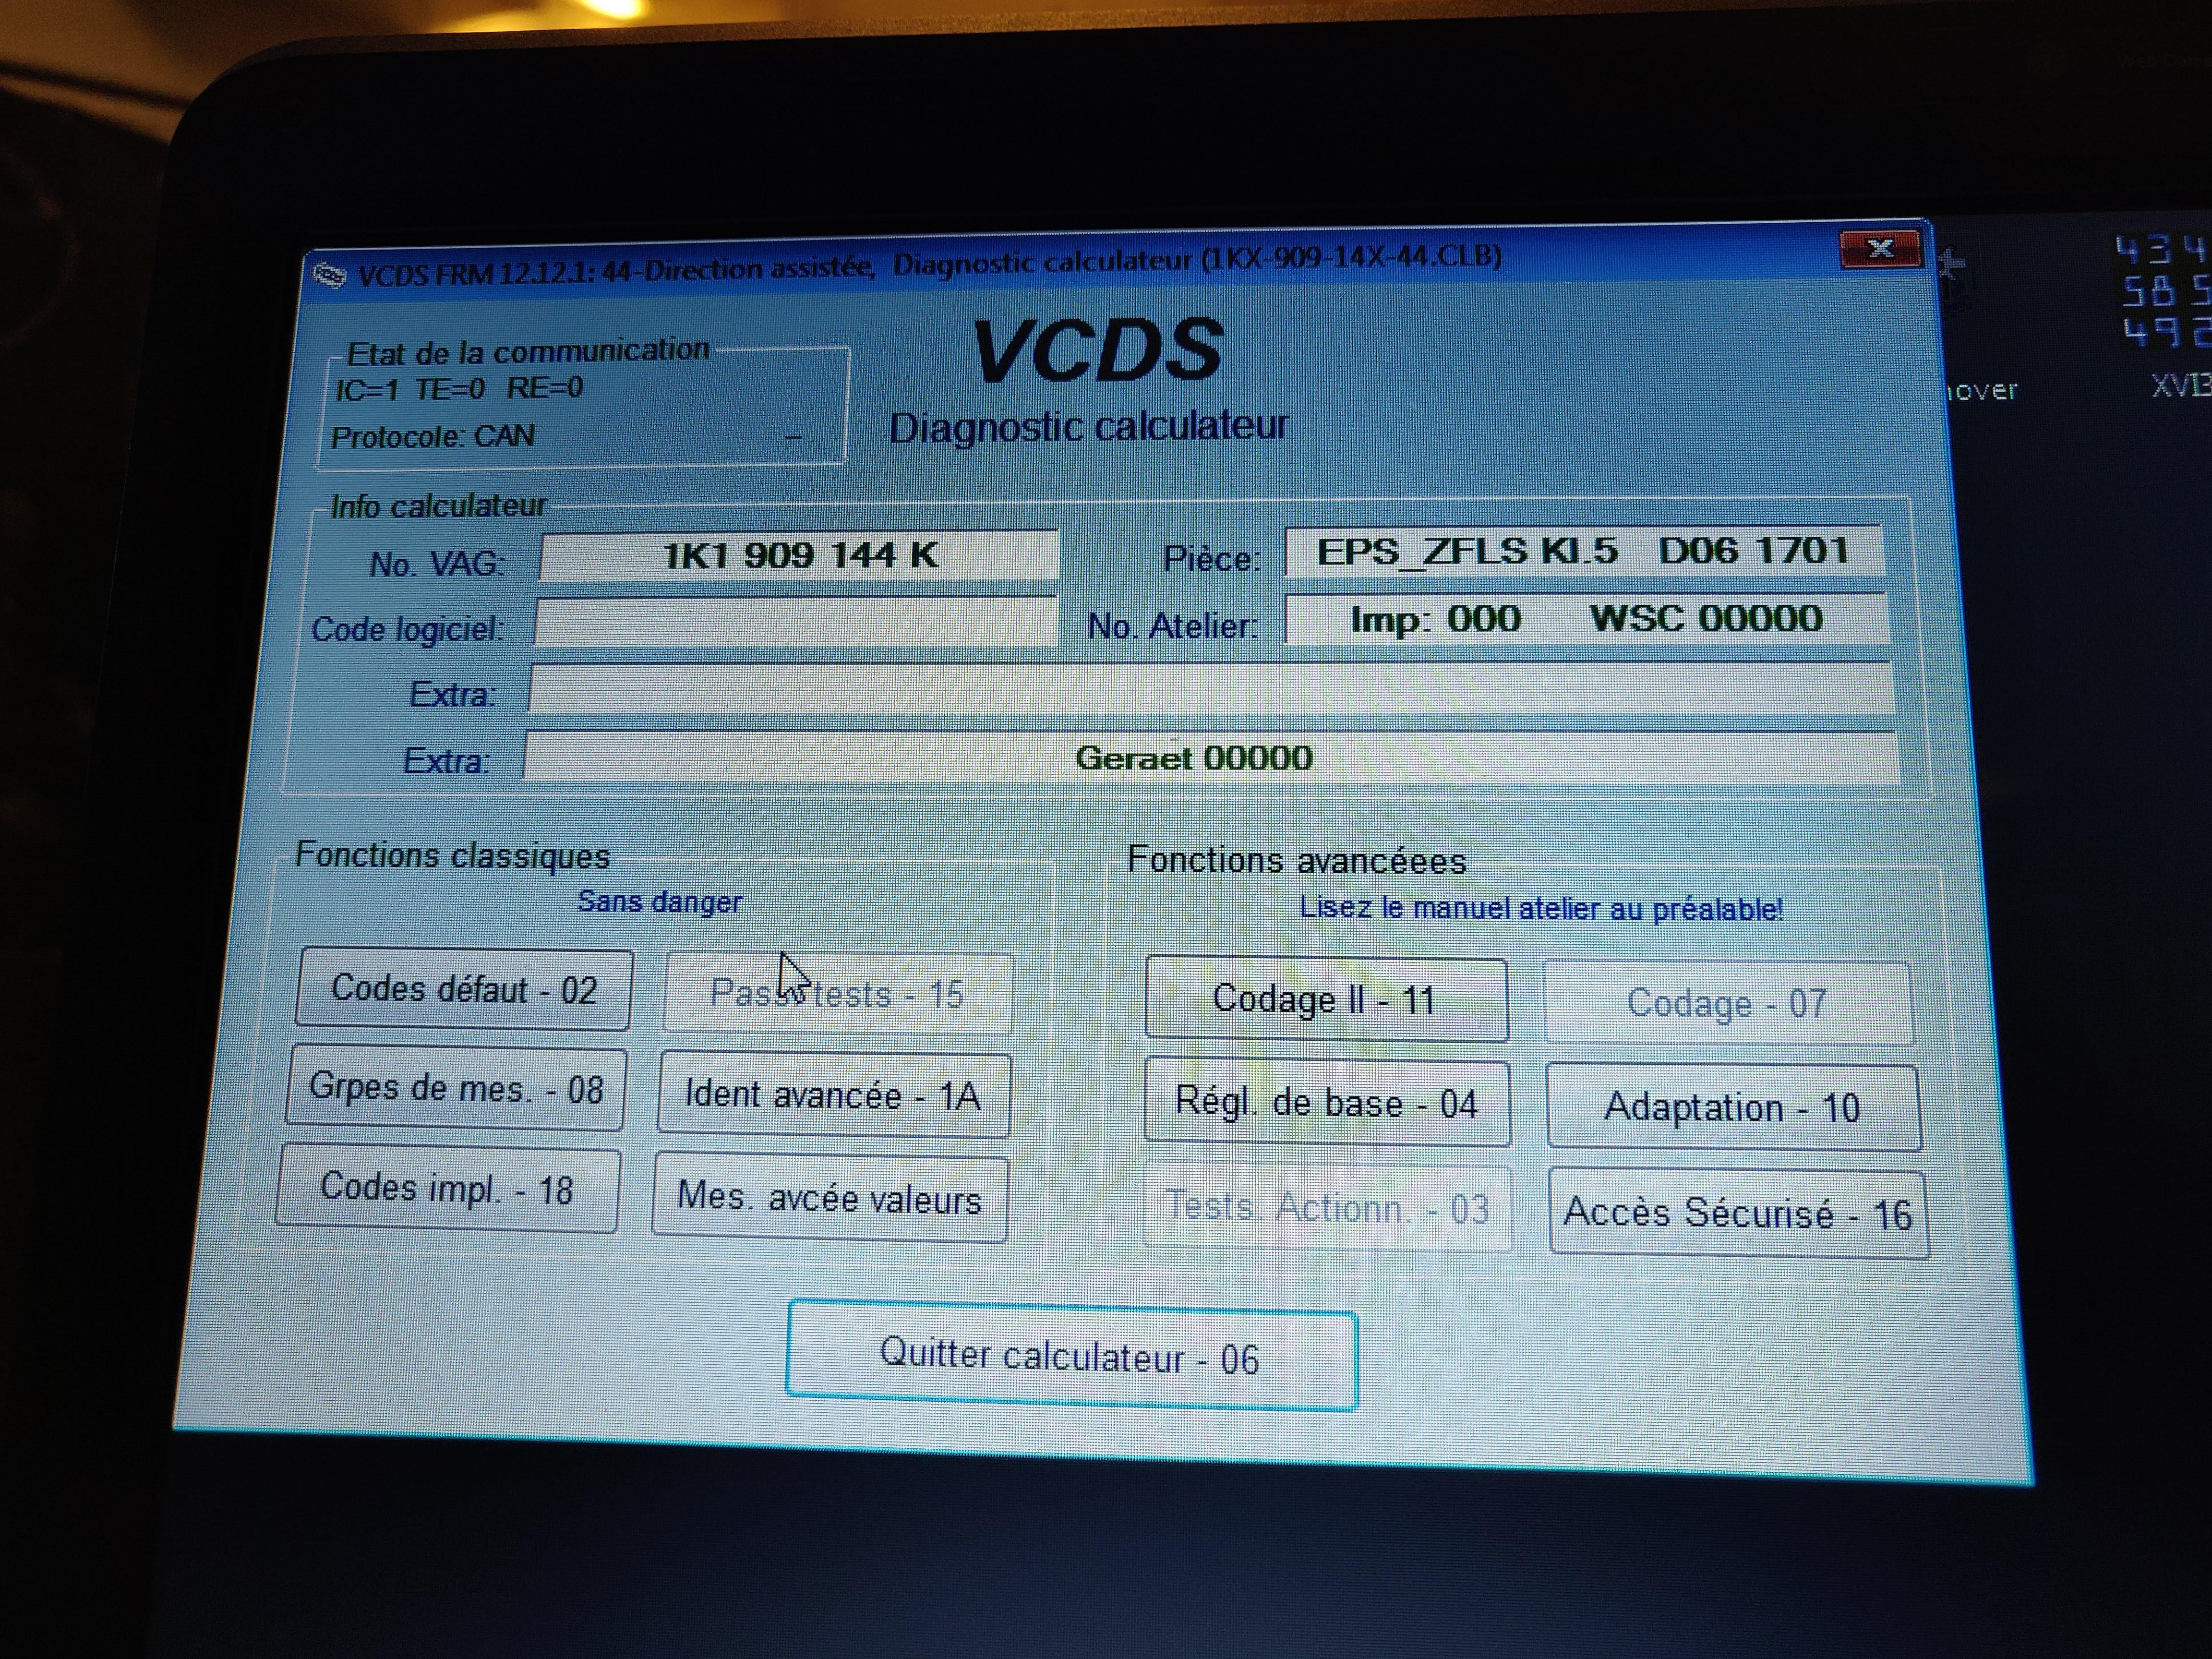Click Adaptation - 10 button

(x=1732, y=1108)
